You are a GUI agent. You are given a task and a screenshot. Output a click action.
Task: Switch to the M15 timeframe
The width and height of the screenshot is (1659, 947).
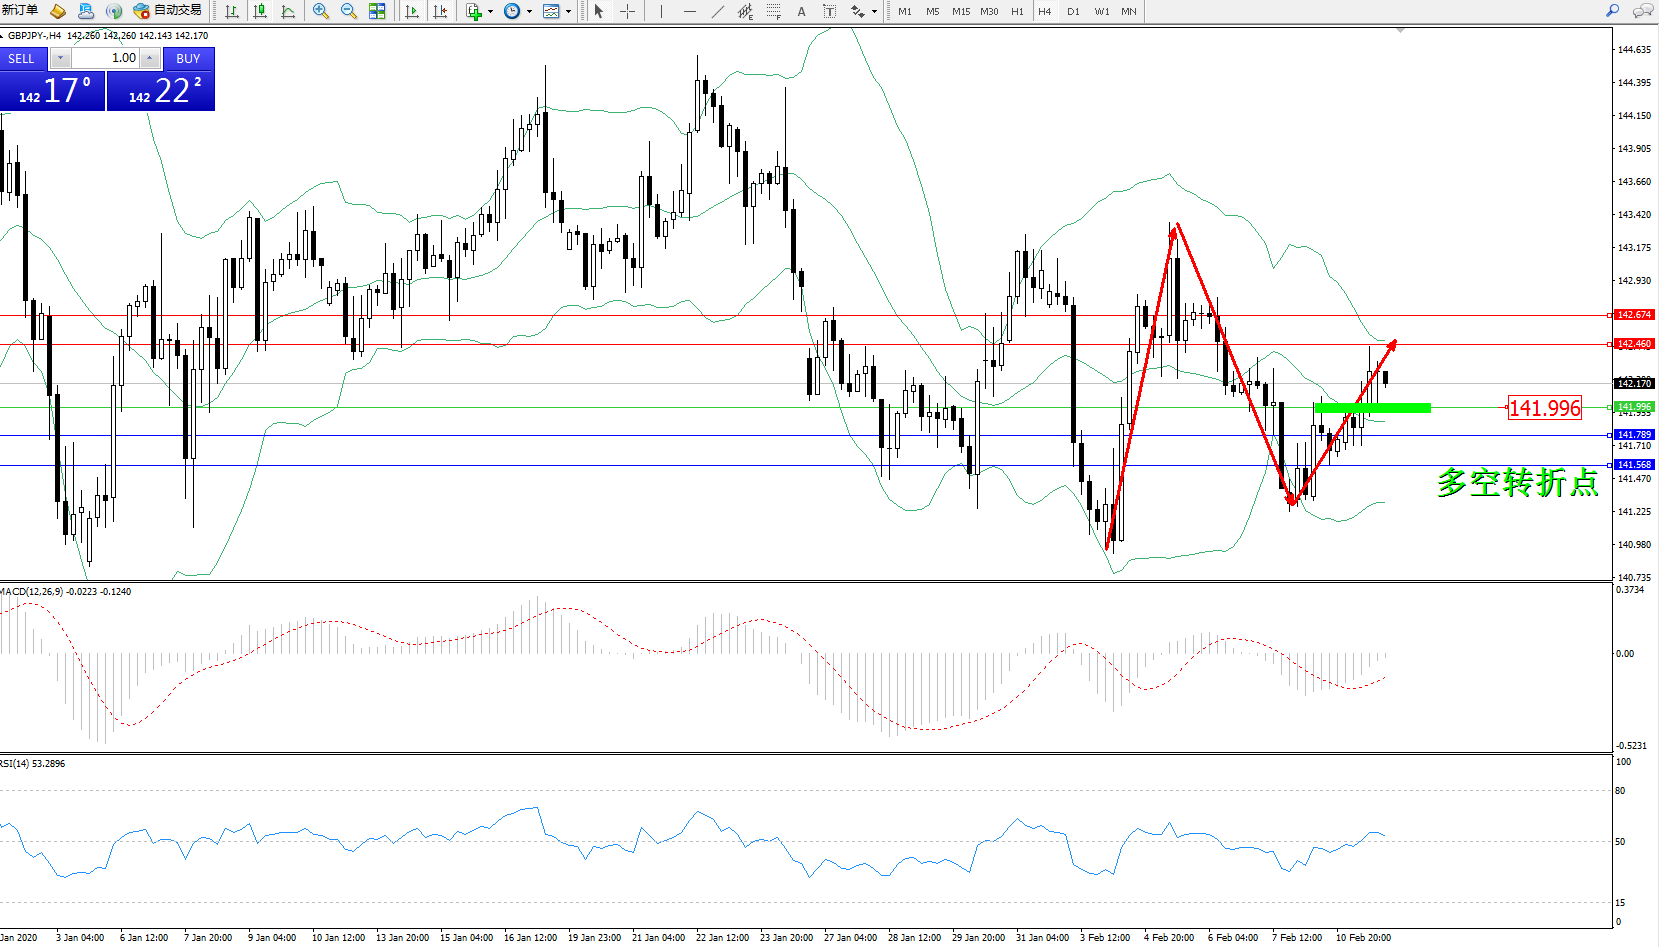click(960, 12)
